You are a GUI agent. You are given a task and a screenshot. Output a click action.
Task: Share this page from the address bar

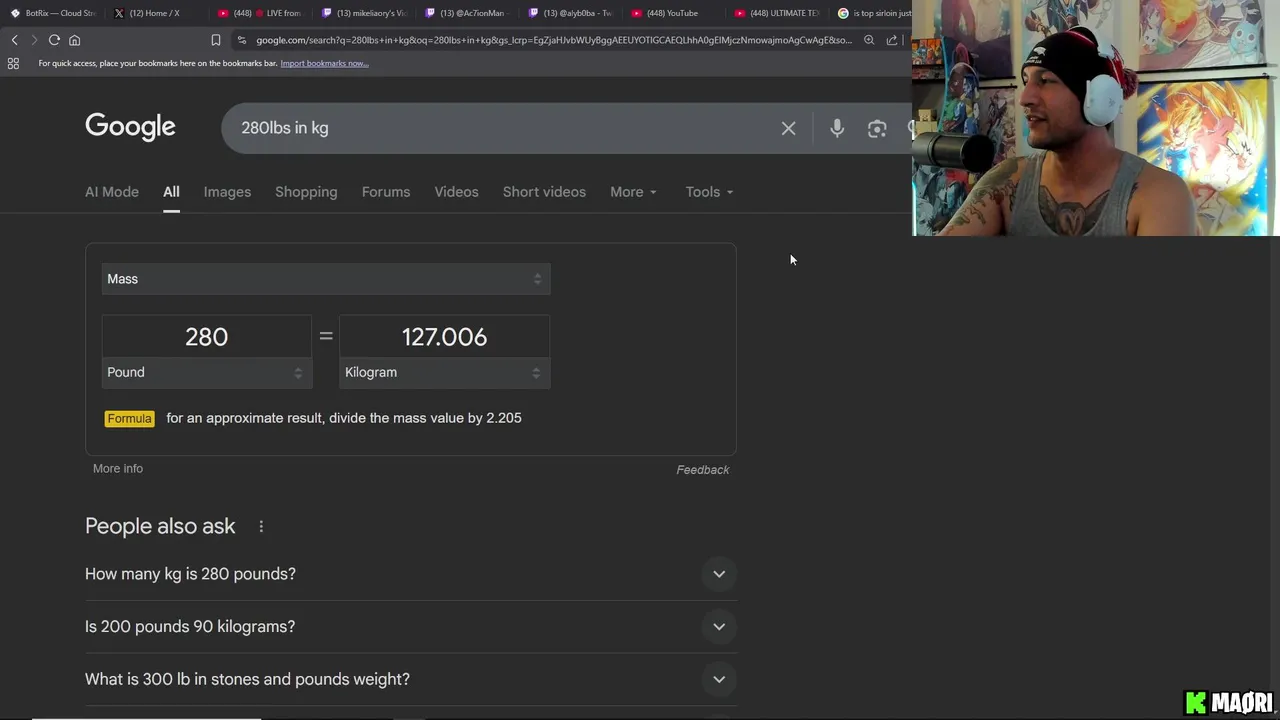pos(892,40)
